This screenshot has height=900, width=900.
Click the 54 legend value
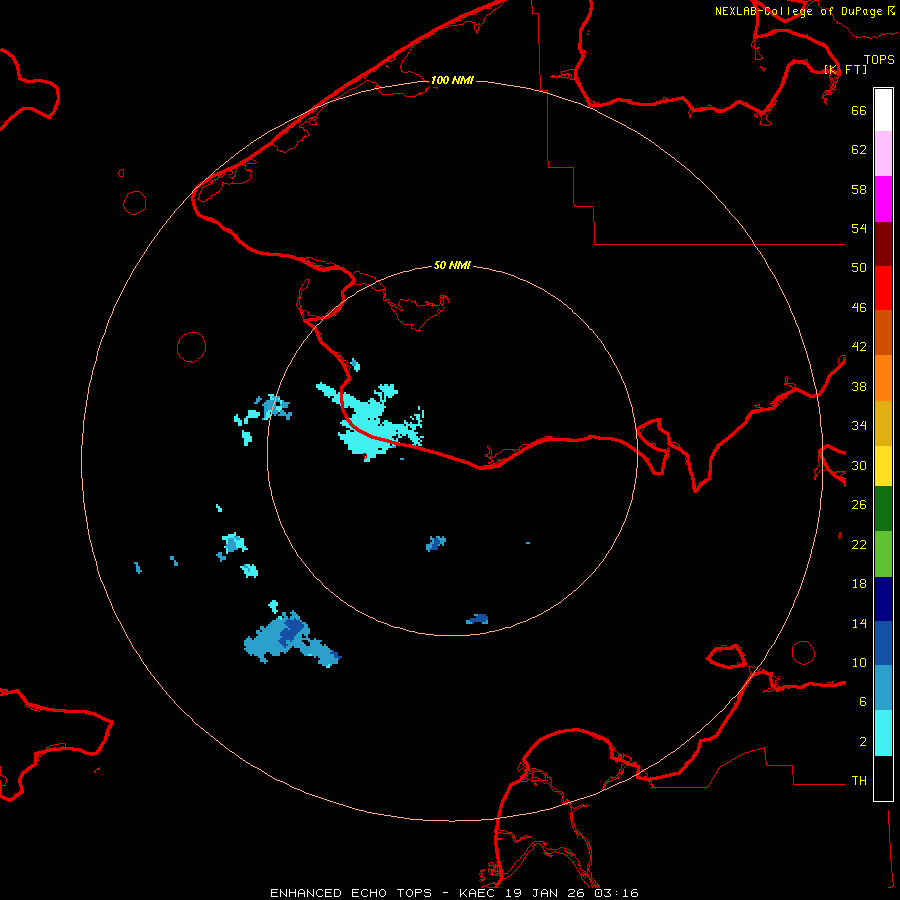pyautogui.click(x=859, y=228)
